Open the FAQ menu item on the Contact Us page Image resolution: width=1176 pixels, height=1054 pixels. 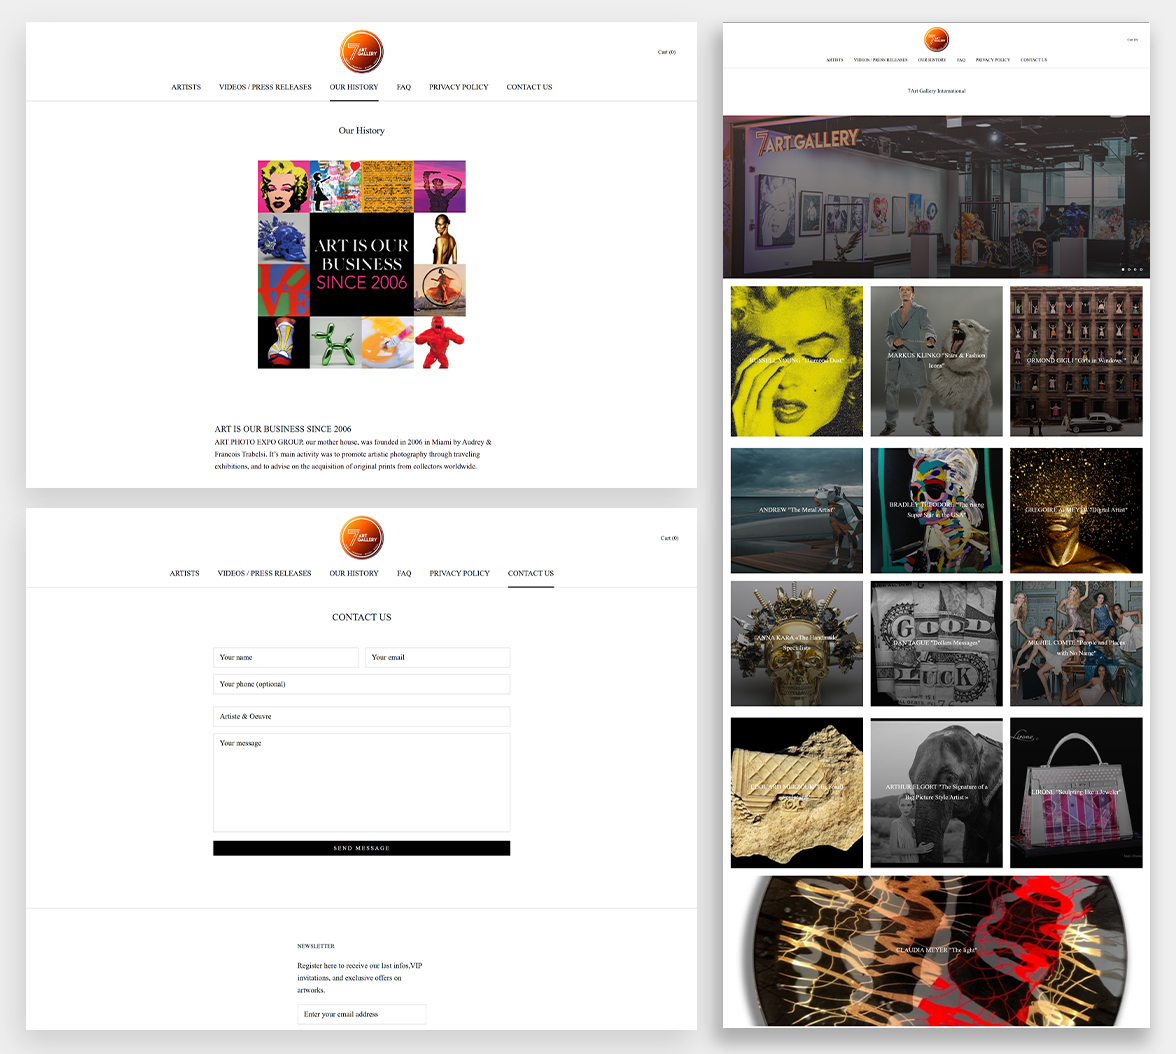tap(404, 573)
